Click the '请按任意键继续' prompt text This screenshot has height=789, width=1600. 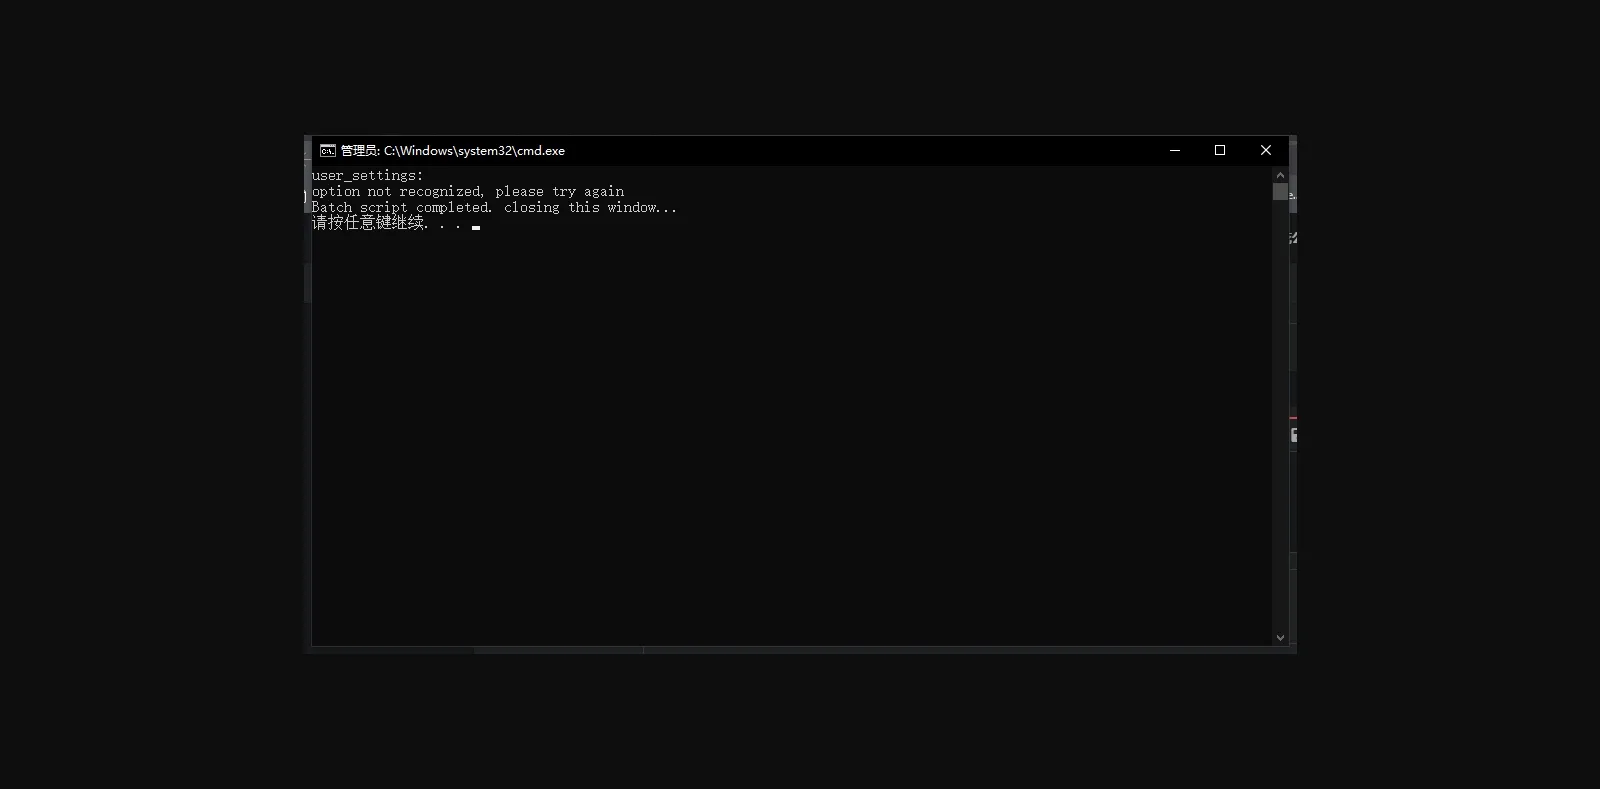point(369,223)
